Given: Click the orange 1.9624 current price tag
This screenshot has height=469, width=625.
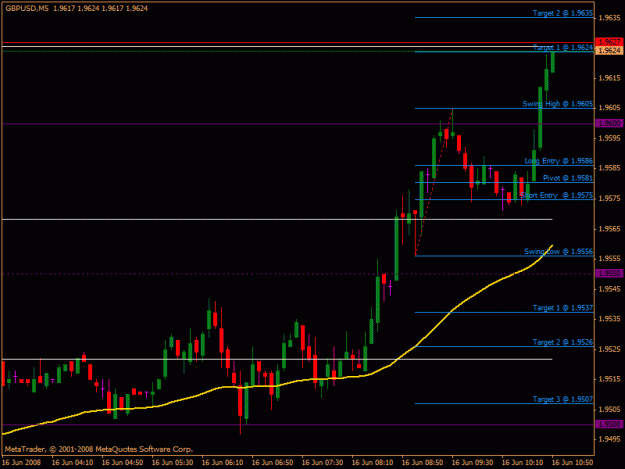Looking at the screenshot, I should coord(609,51).
